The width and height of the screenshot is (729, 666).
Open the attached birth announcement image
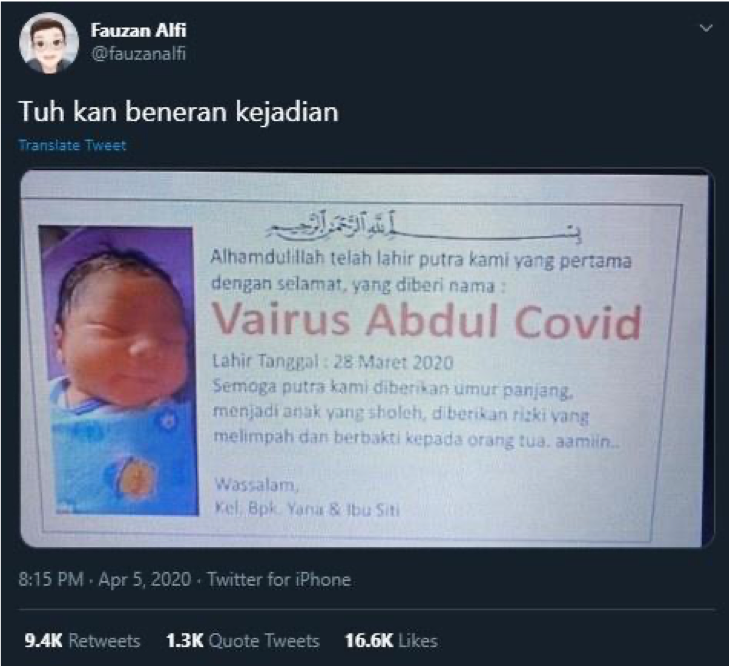pyautogui.click(x=367, y=358)
